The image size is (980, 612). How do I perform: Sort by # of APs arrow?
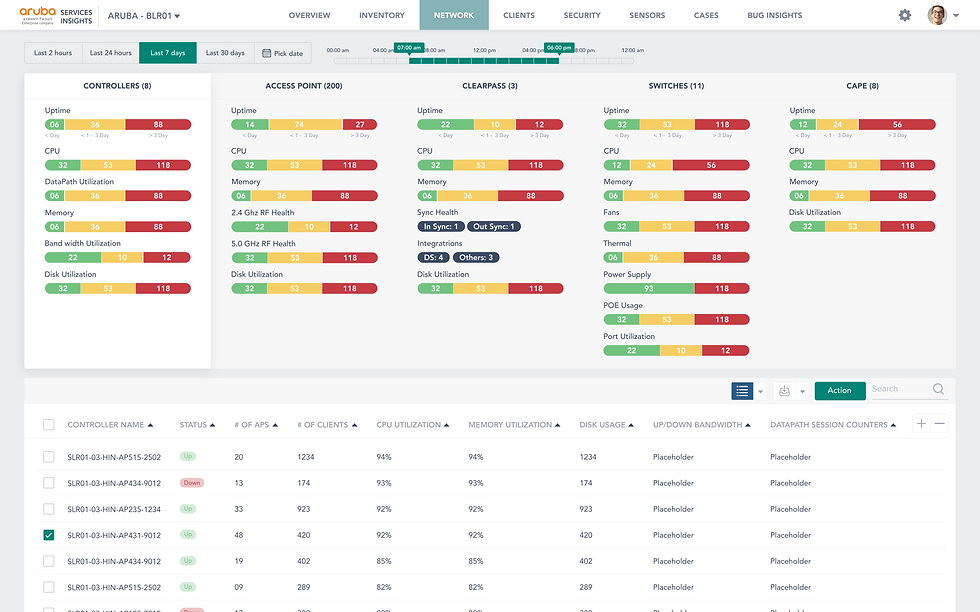tap(275, 425)
